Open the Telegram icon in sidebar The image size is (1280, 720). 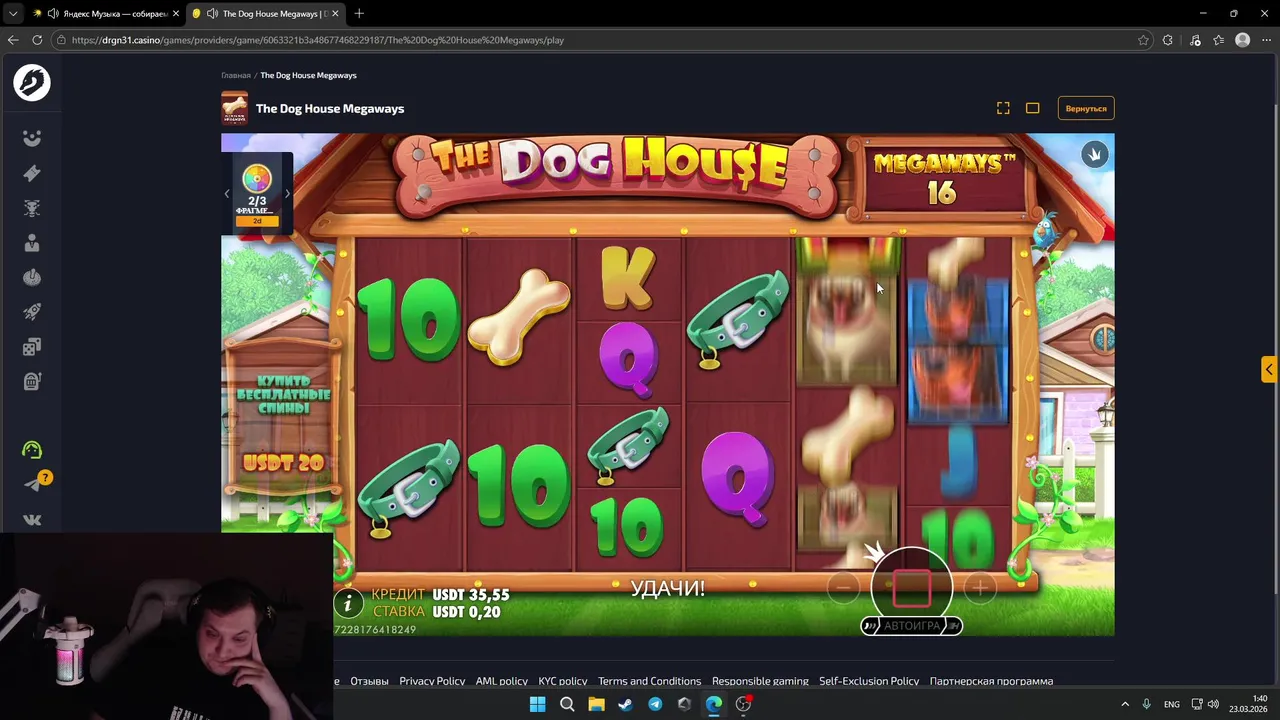[32, 485]
